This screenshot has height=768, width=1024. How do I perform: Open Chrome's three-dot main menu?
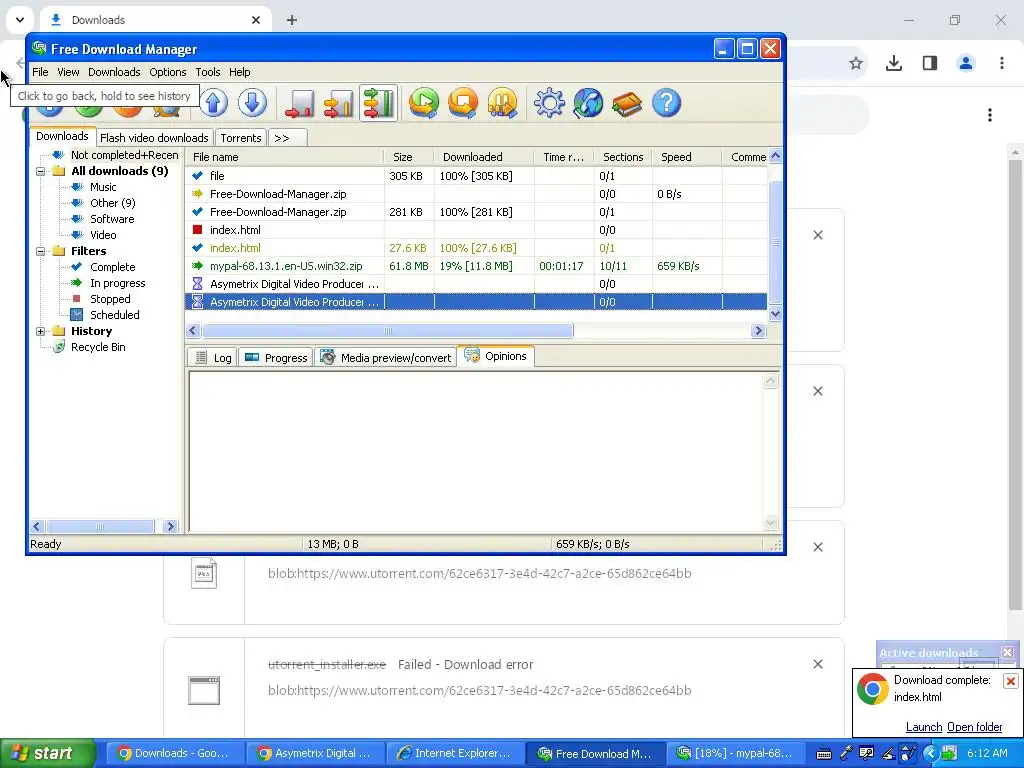click(x=1002, y=63)
